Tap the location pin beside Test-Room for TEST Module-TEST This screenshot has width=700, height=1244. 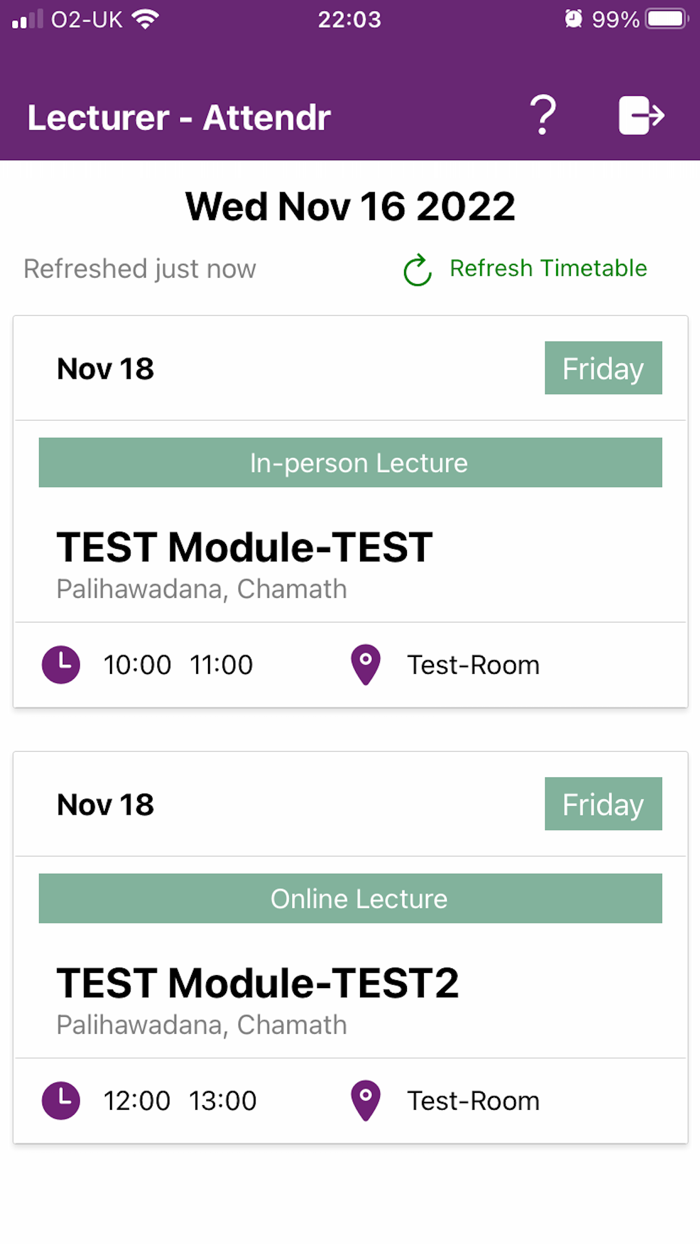click(x=364, y=664)
